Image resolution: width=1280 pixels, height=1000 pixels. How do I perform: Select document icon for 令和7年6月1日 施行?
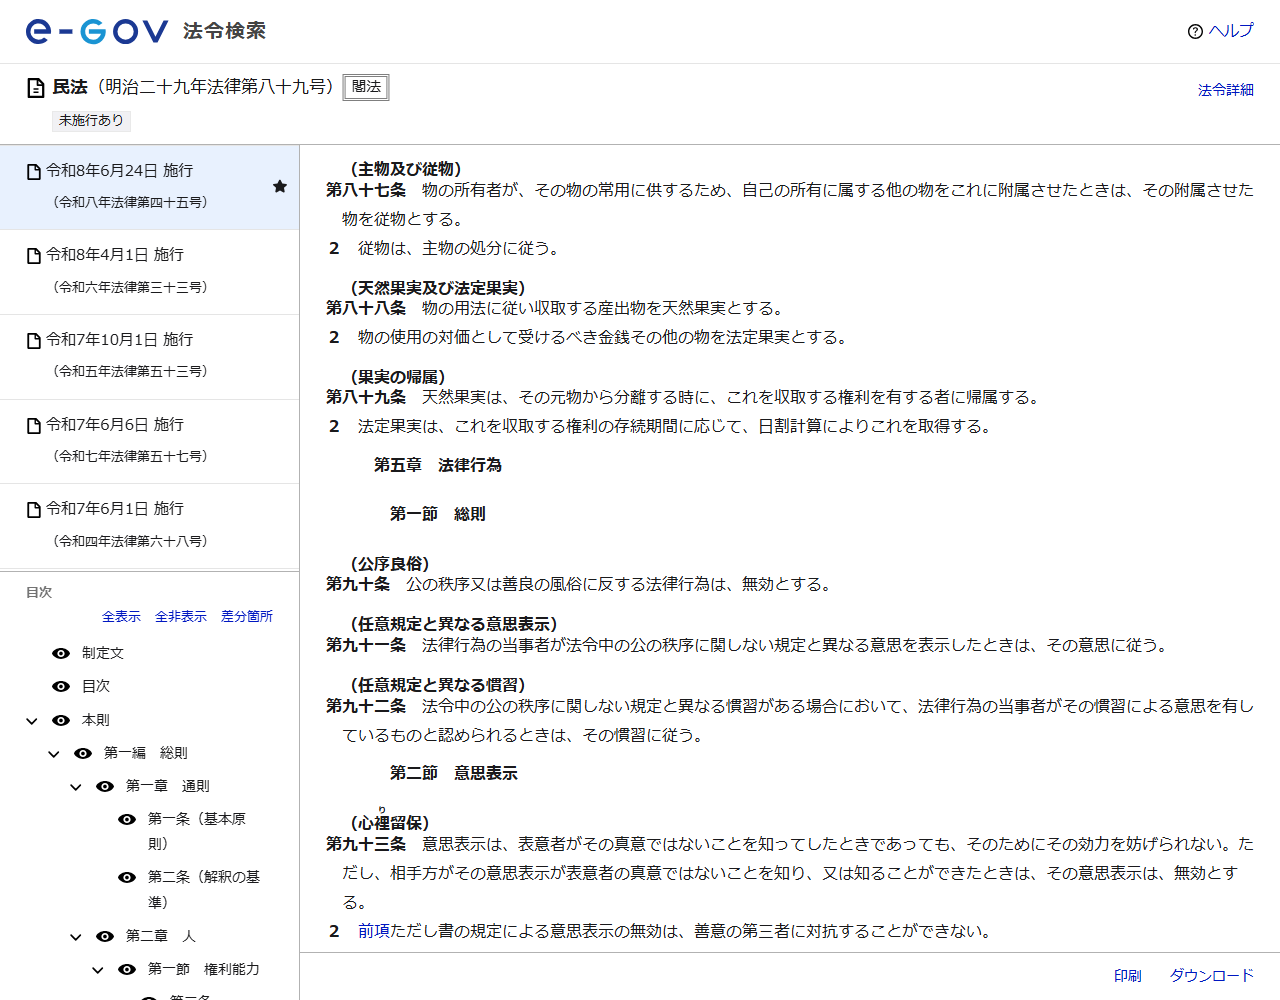pyautogui.click(x=34, y=510)
